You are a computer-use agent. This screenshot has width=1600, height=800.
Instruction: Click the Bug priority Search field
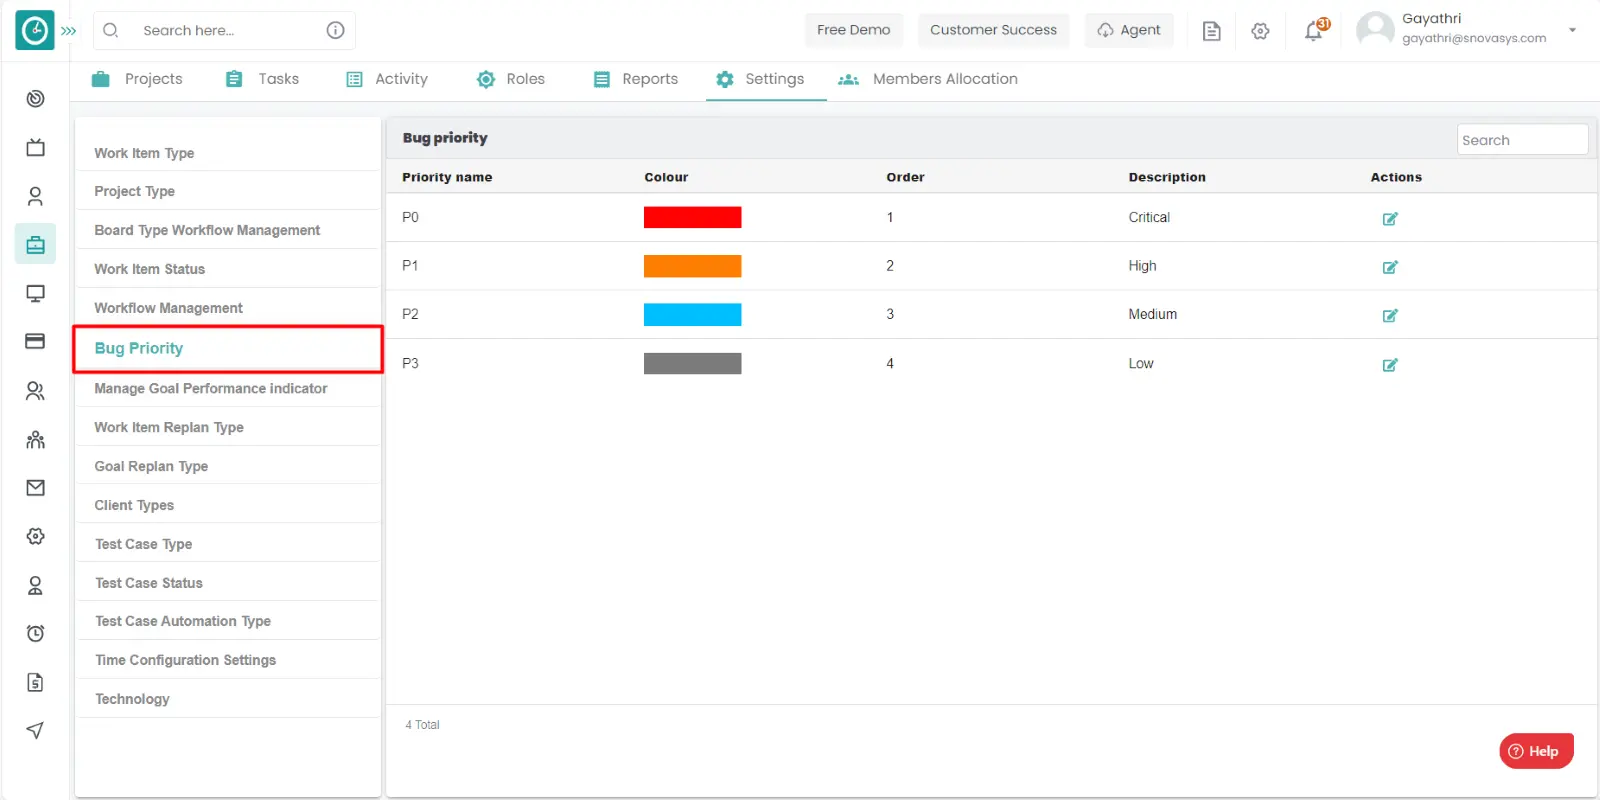[1522, 140]
